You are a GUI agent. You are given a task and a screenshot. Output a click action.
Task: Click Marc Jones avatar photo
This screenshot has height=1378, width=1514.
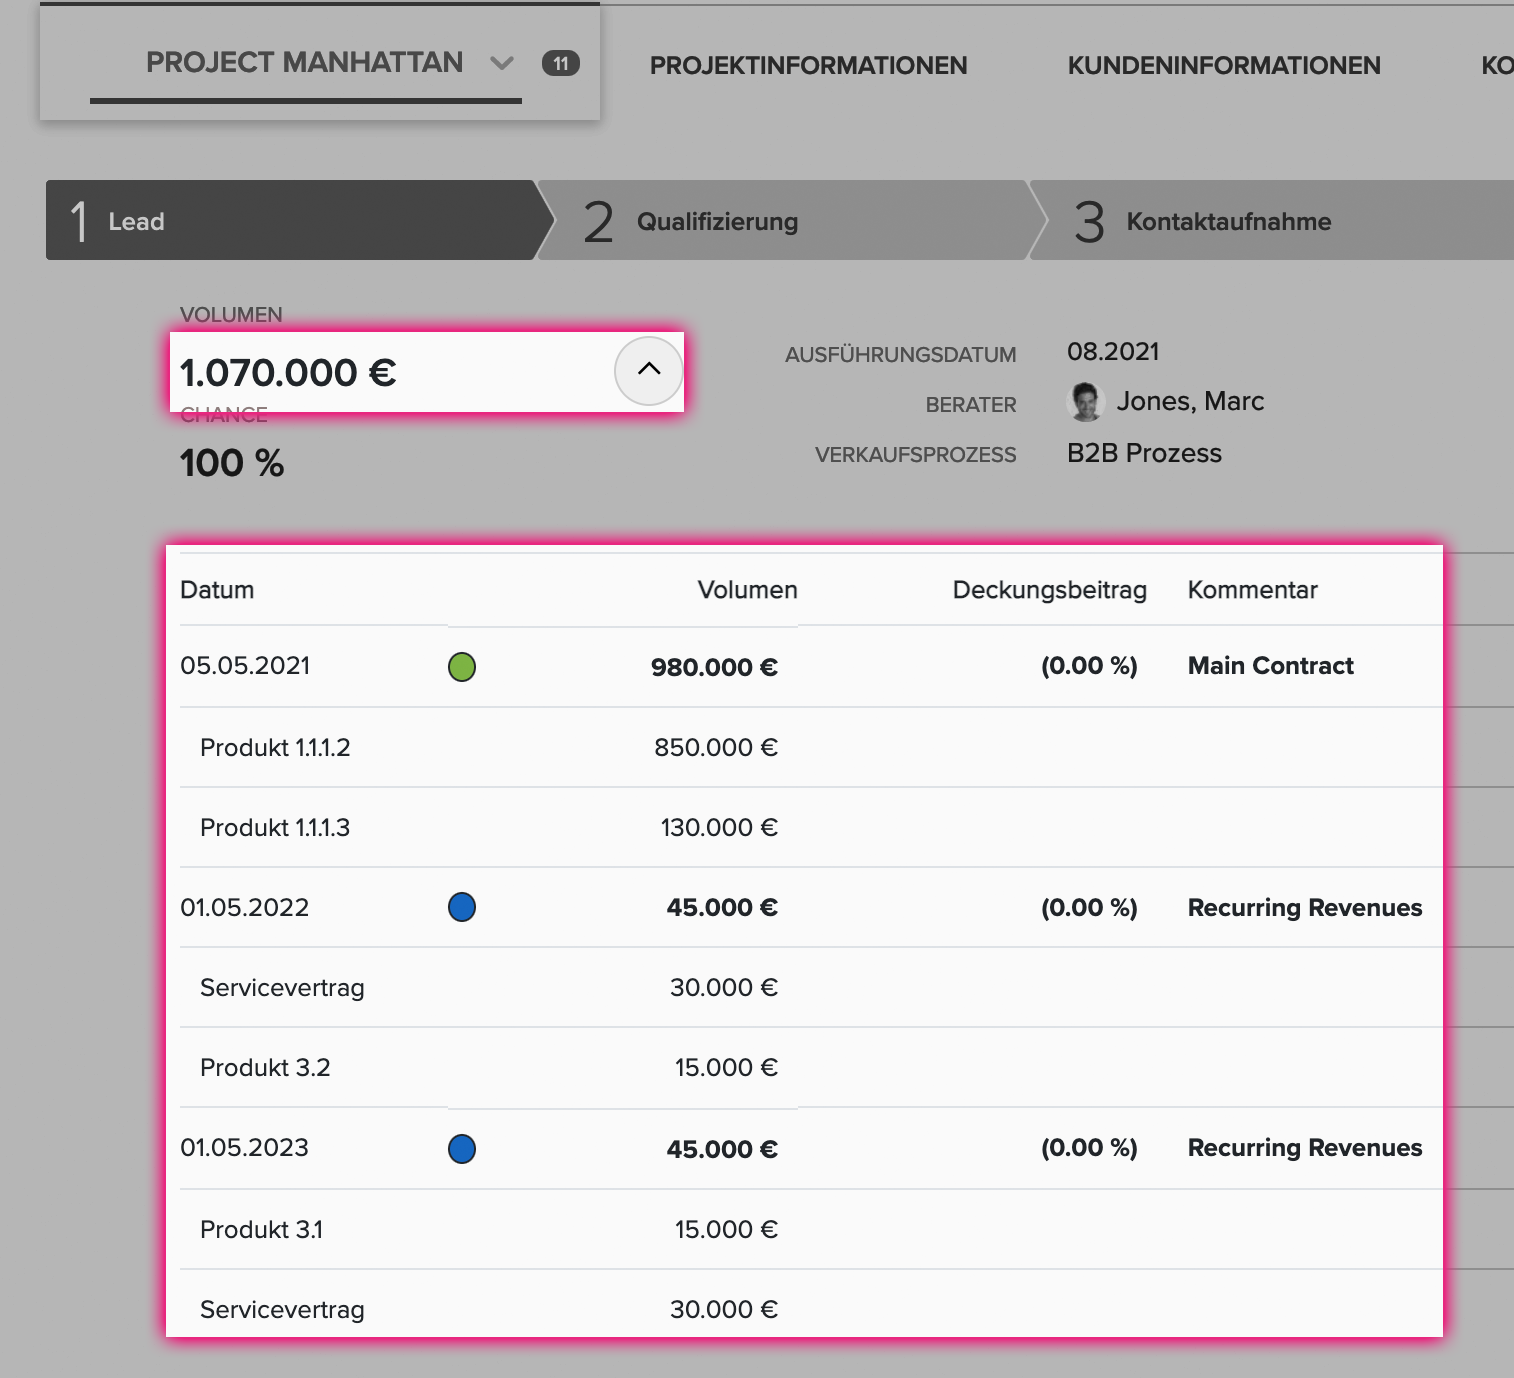[x=1085, y=402]
